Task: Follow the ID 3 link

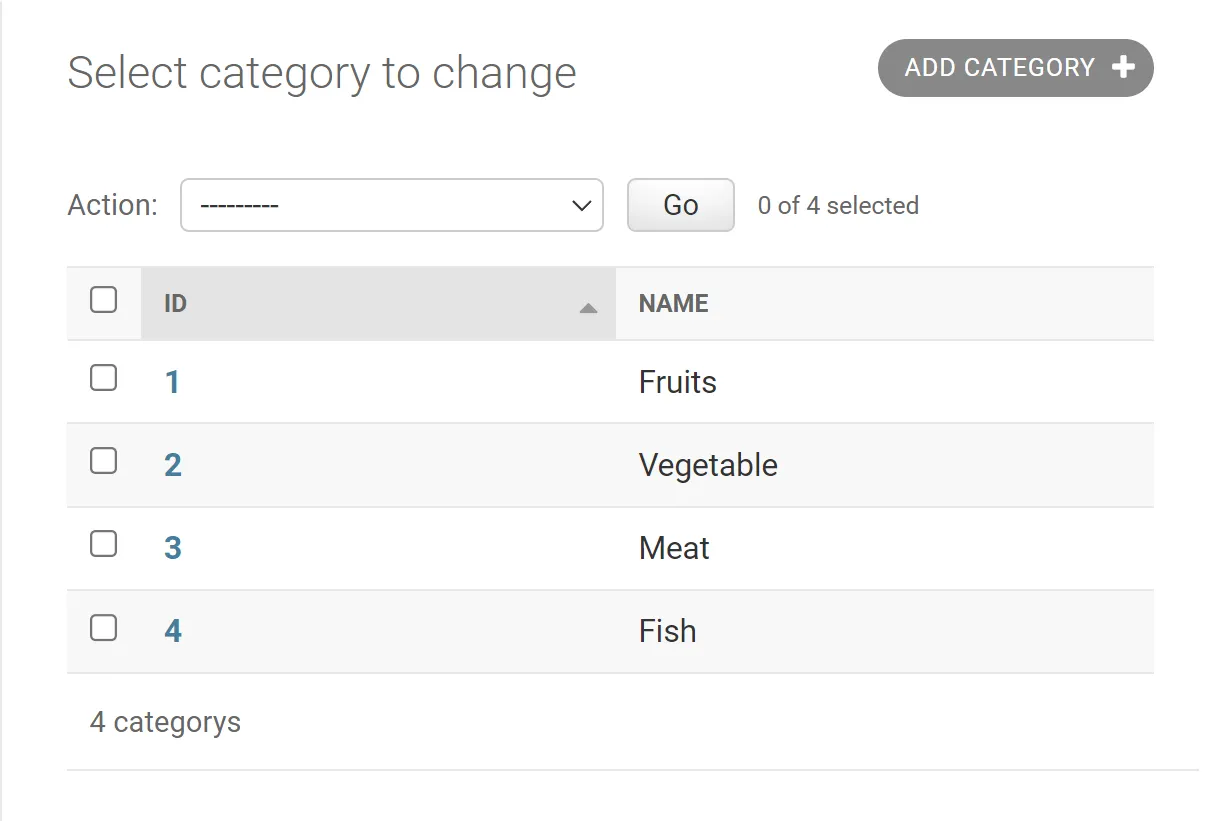Action: (x=173, y=548)
